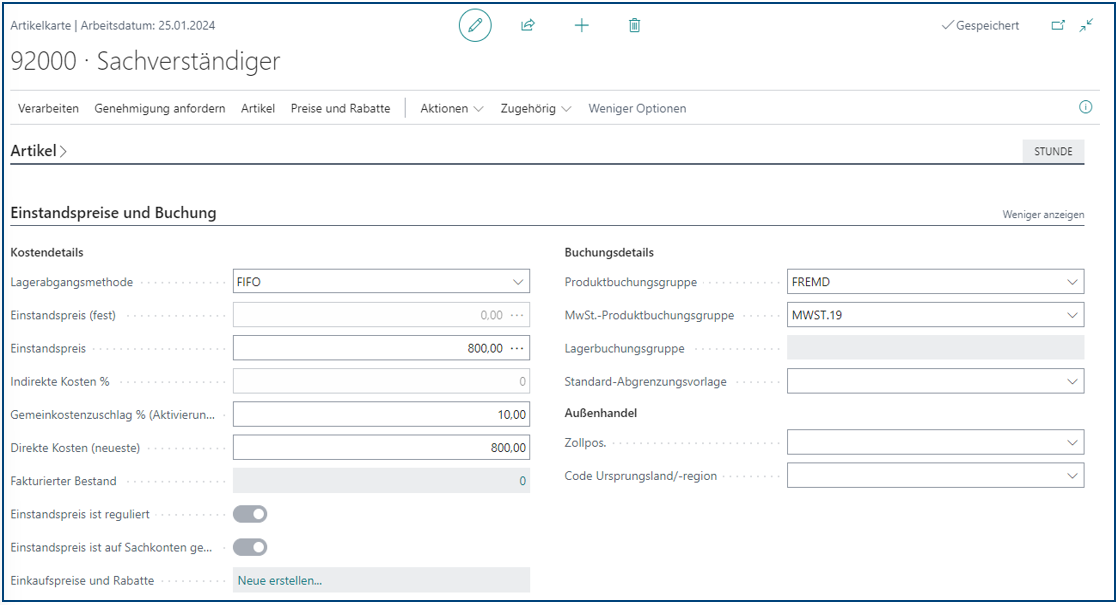Click Artikelkarte | Arbeitsdatum caption
The height and width of the screenshot is (605, 1119).
(x=113, y=26)
